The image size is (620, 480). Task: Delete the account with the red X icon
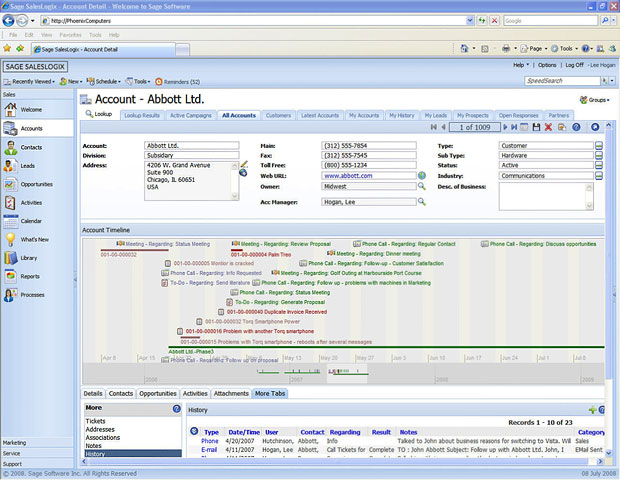(548, 127)
